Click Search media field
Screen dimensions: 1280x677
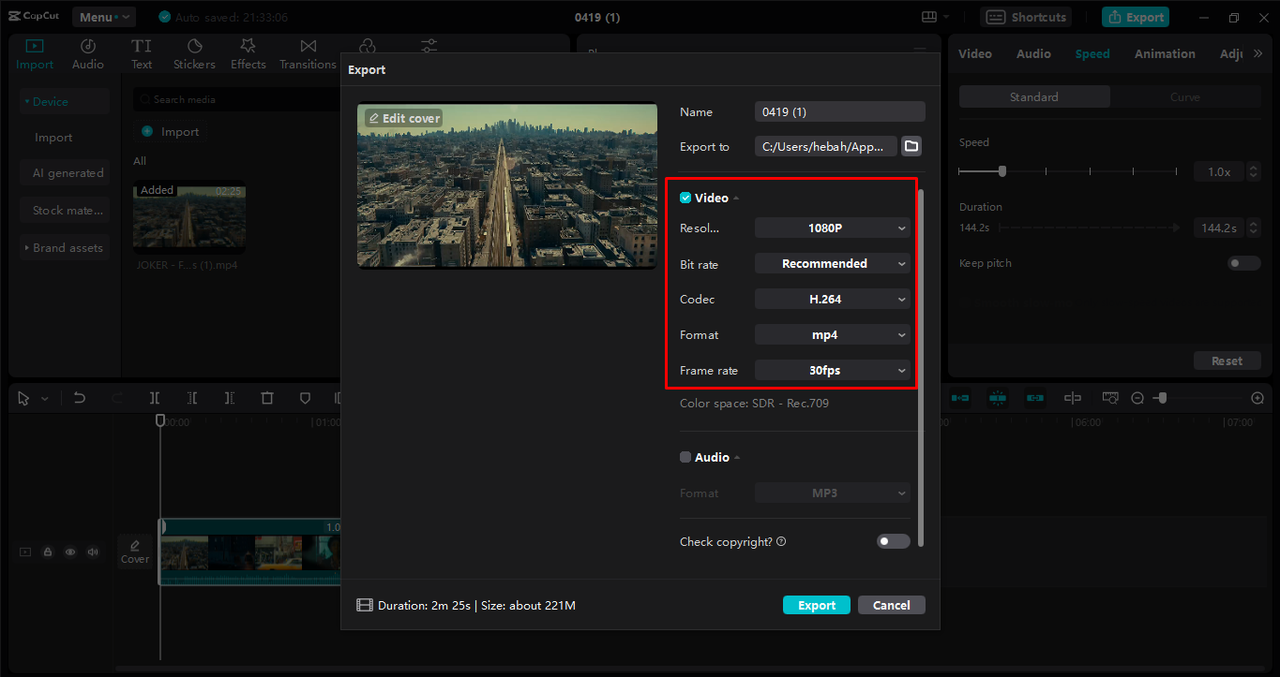tap(236, 100)
